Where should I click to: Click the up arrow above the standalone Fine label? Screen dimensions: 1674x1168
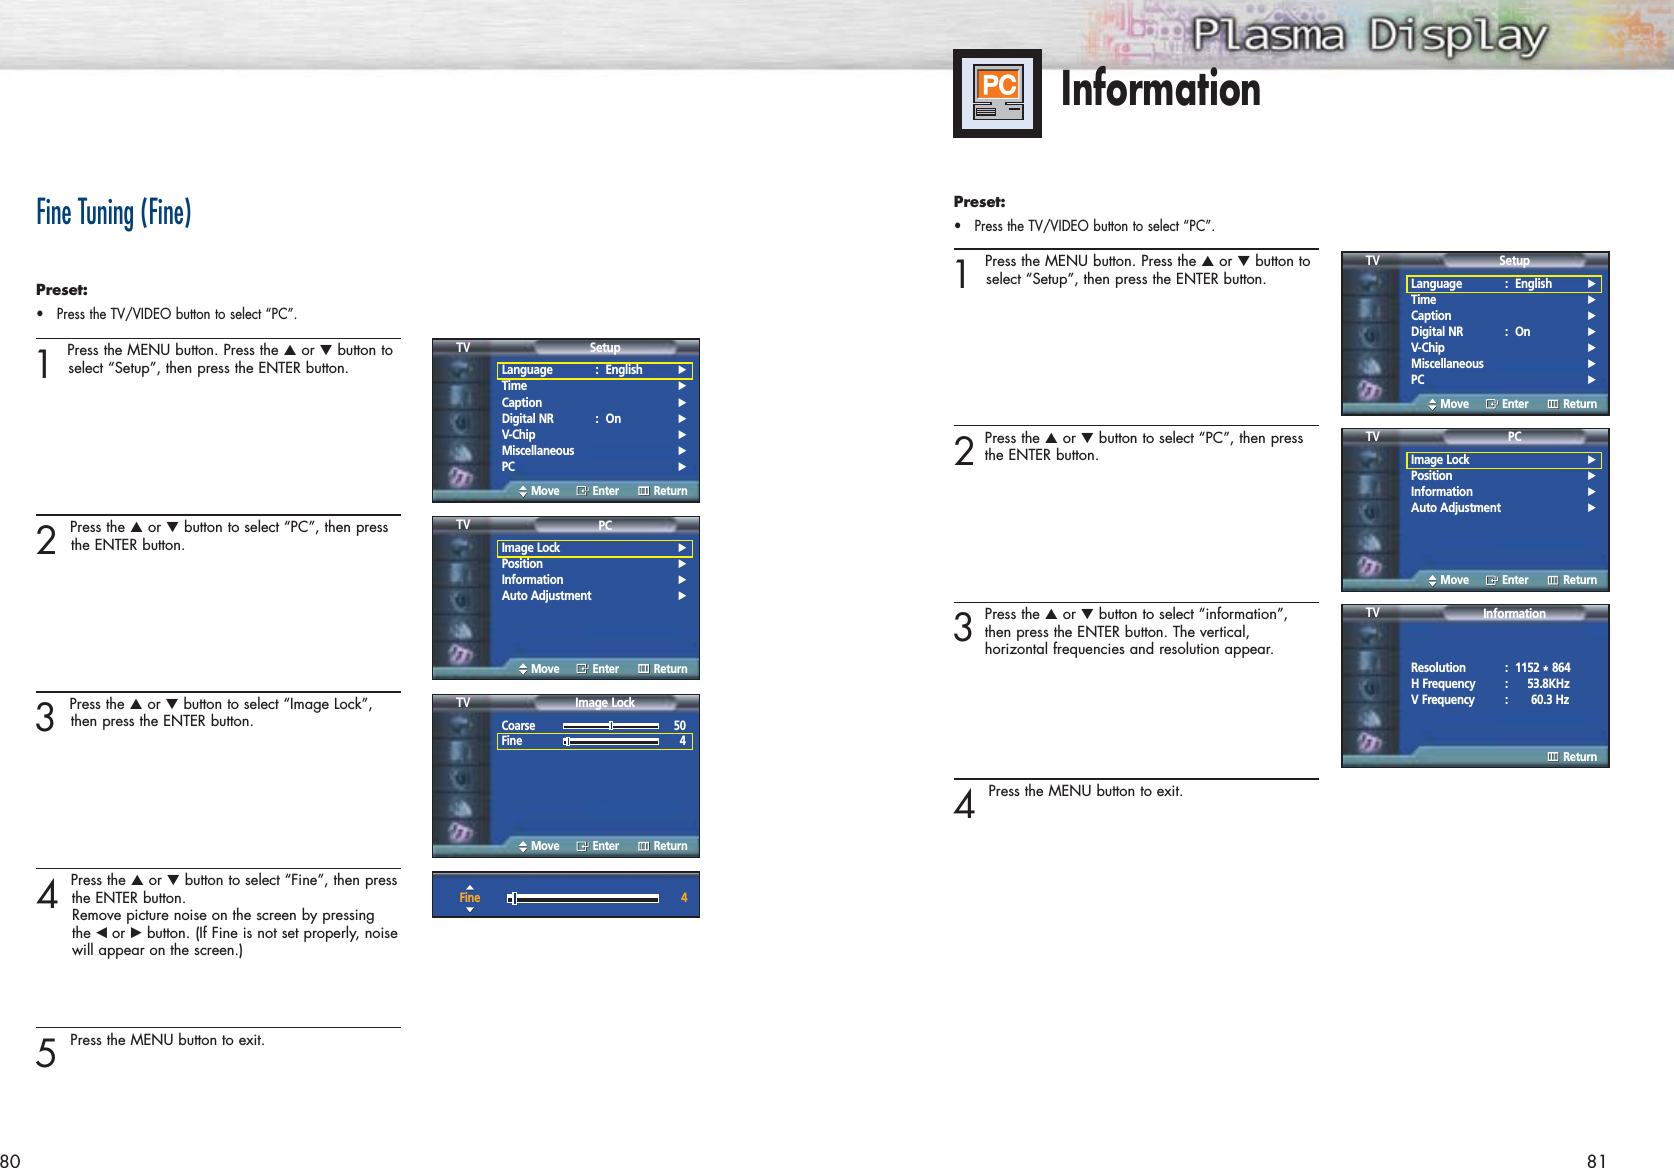point(470,886)
